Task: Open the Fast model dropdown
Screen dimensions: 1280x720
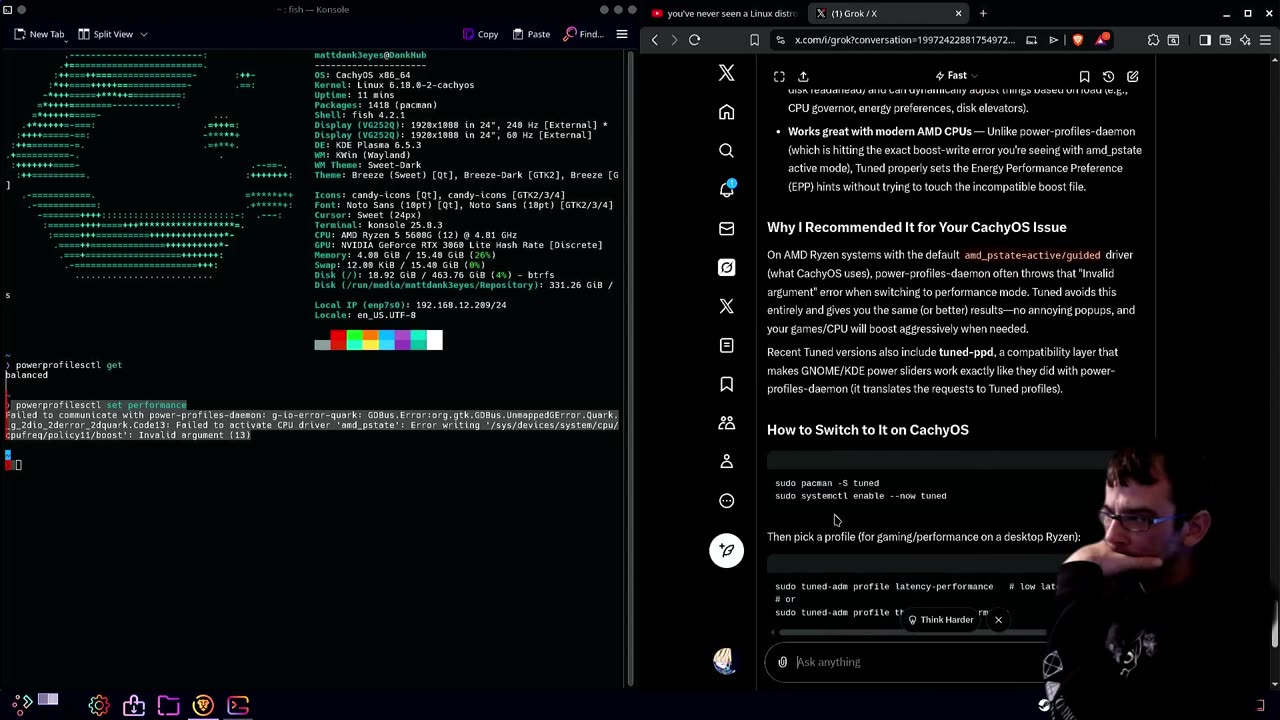Action: [957, 76]
